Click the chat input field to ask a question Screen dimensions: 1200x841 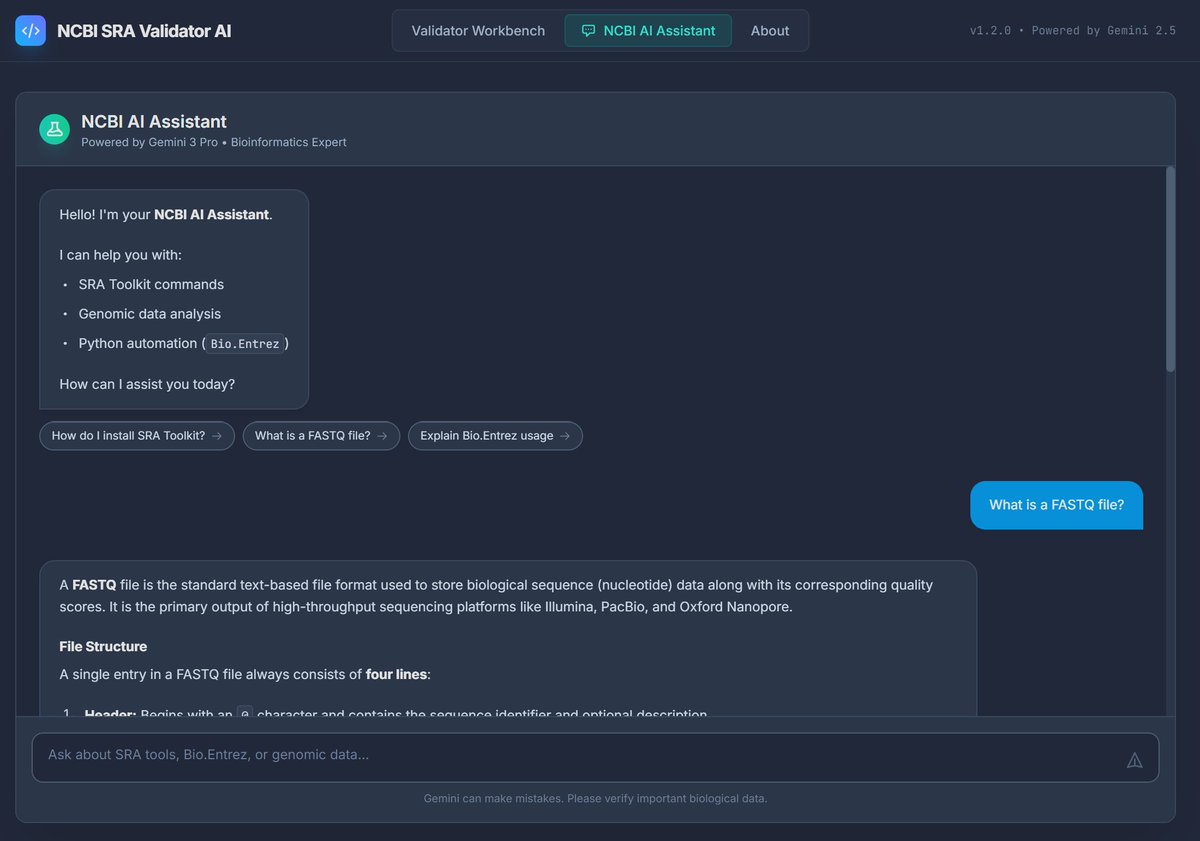point(595,757)
